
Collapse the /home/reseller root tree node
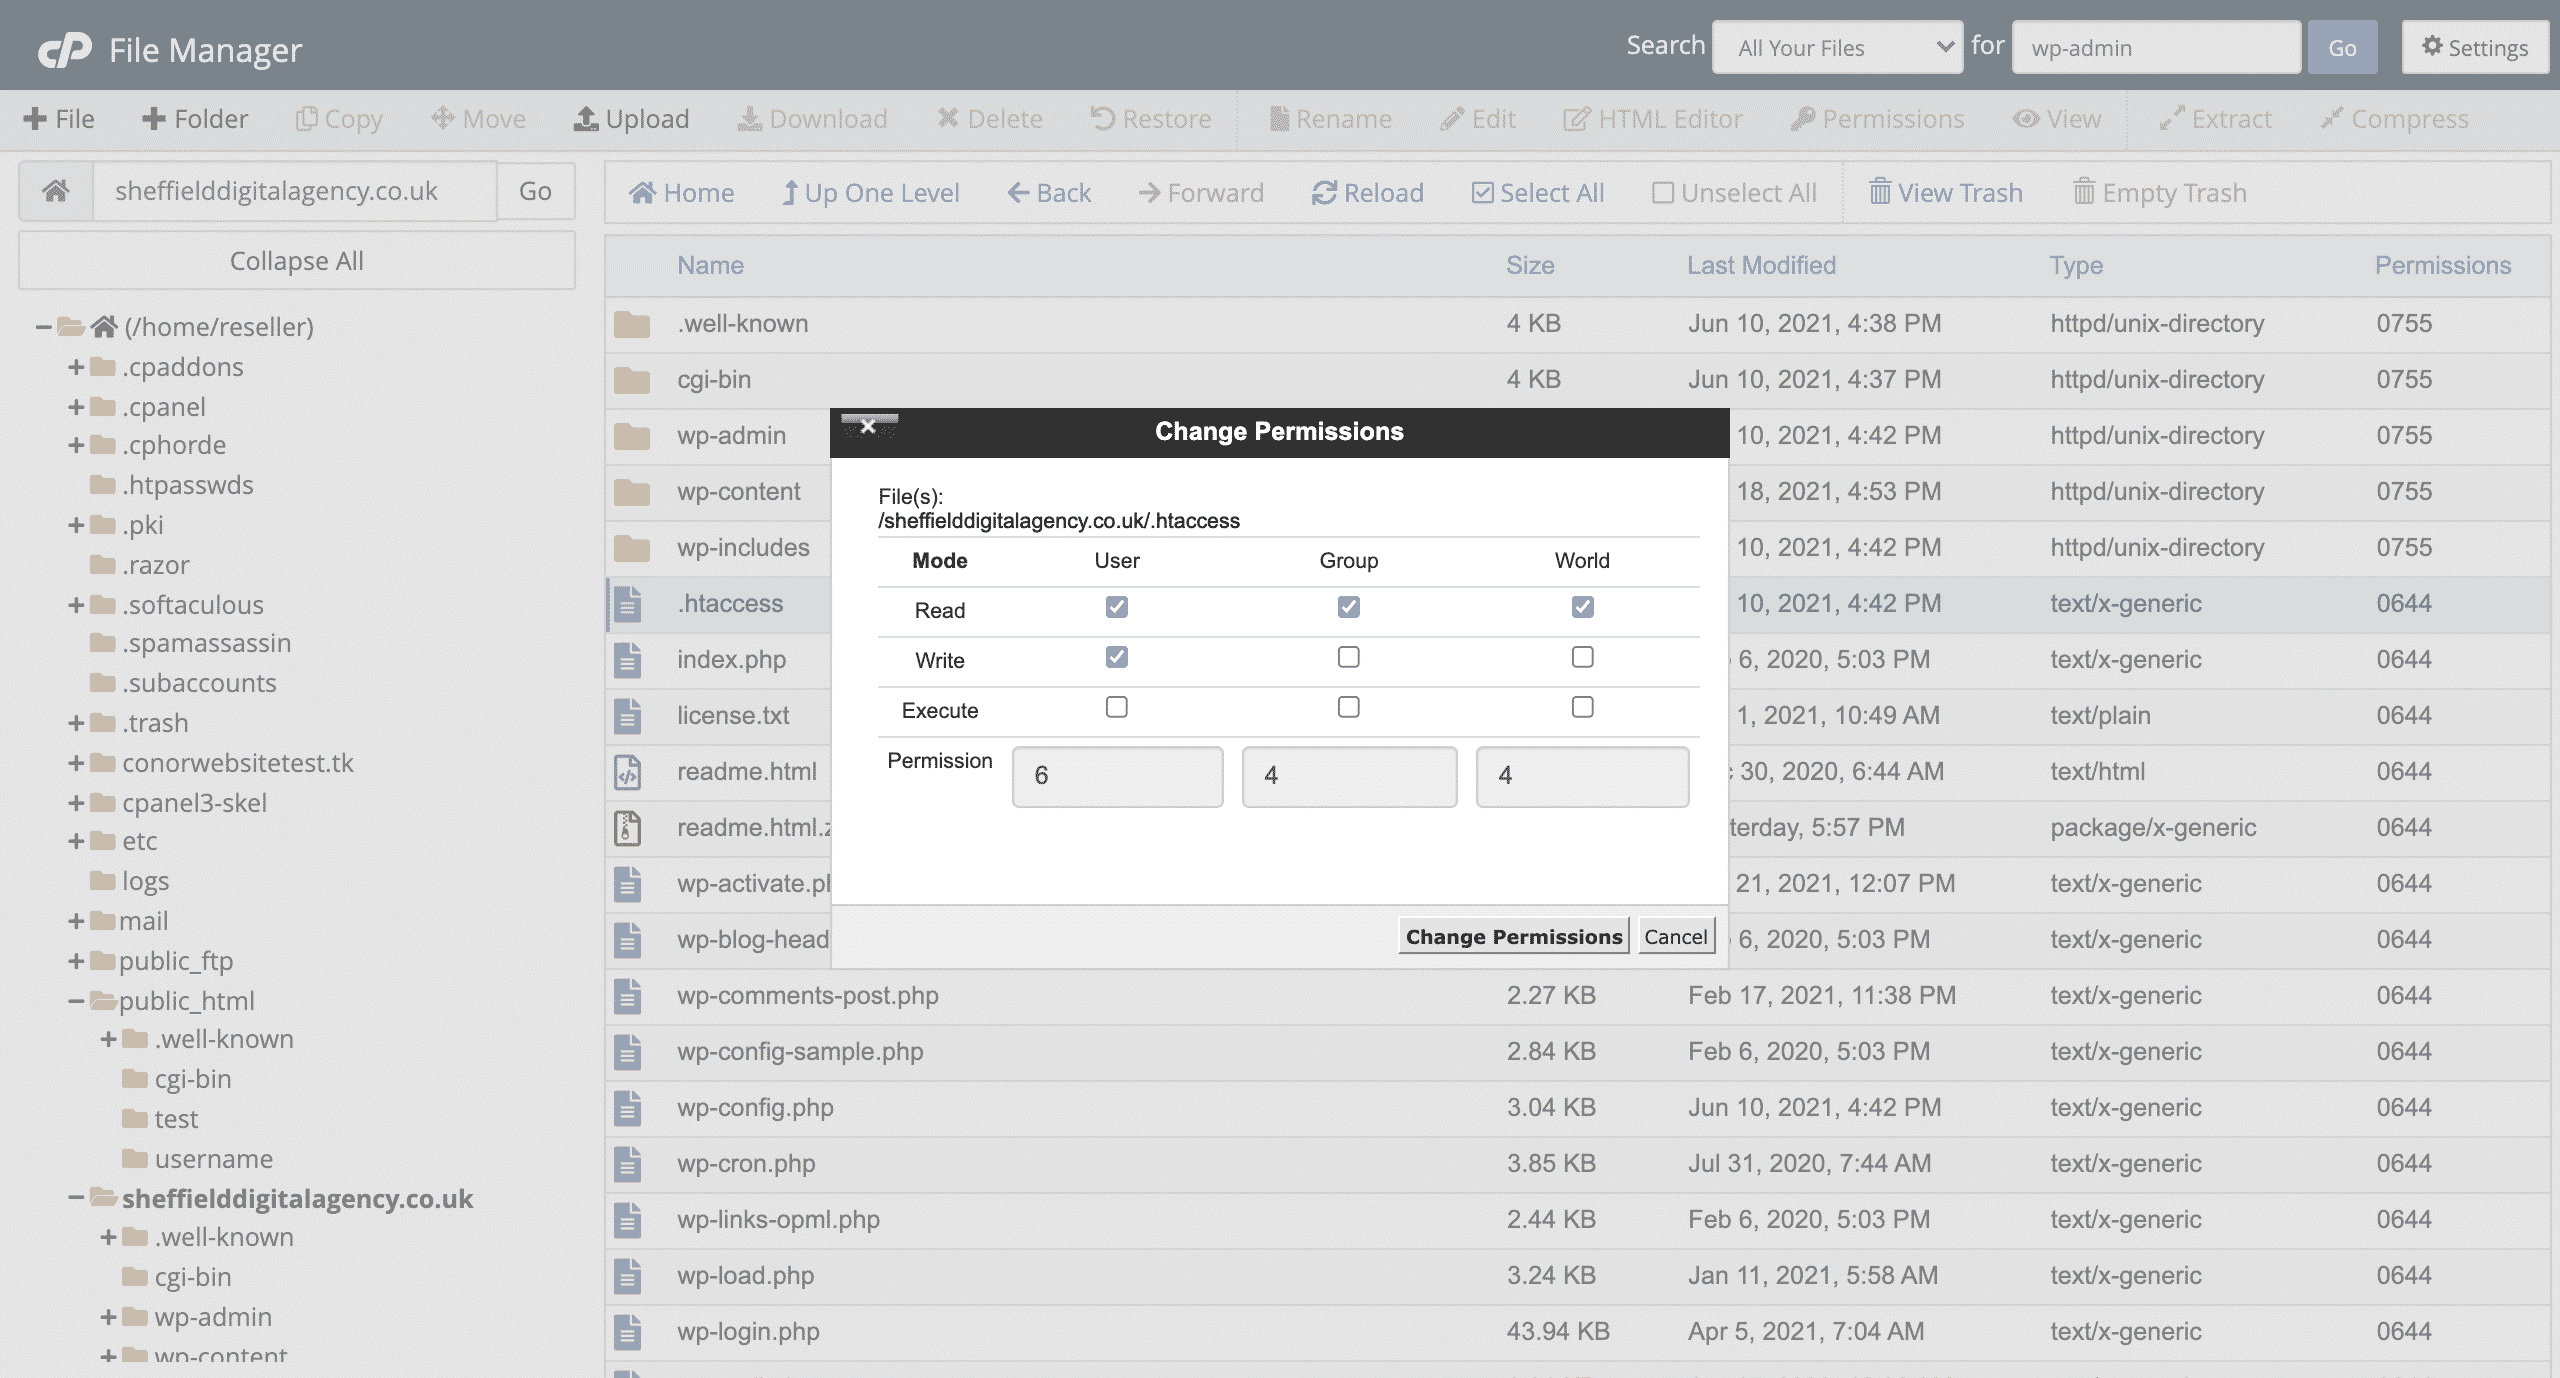tap(43, 327)
